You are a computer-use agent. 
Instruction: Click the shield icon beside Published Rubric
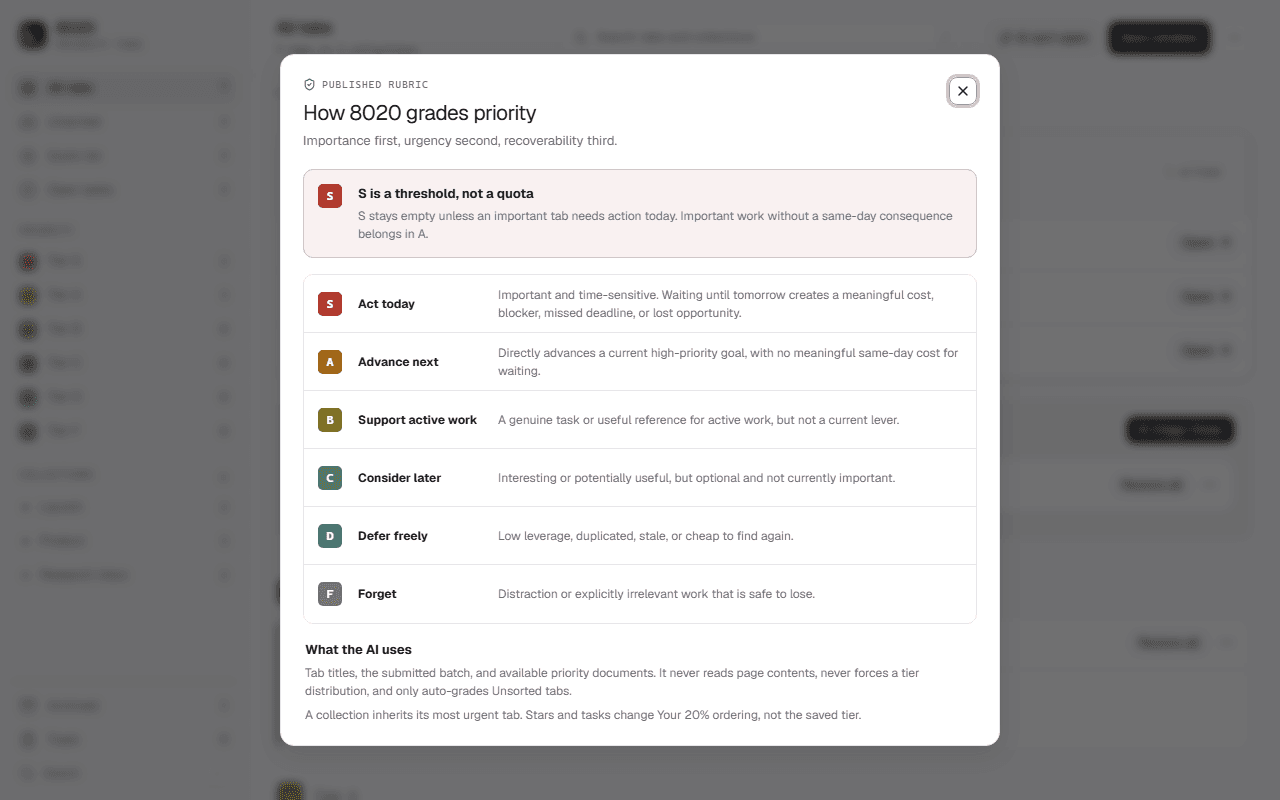pyautogui.click(x=310, y=85)
